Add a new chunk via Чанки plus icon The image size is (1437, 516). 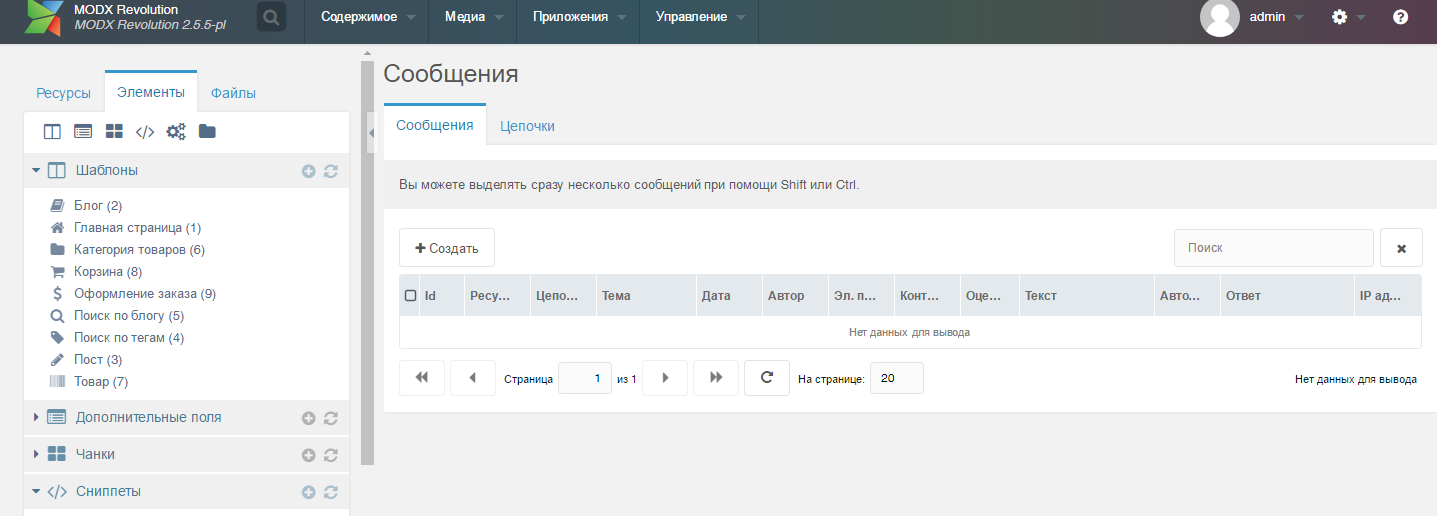pos(309,455)
